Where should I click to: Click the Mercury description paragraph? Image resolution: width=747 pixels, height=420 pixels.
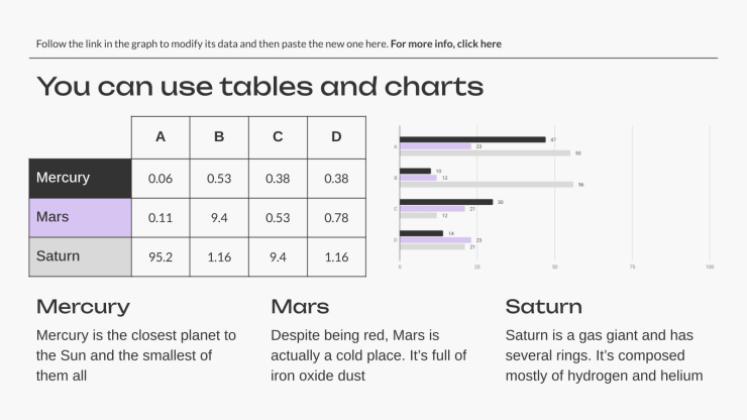coord(136,355)
